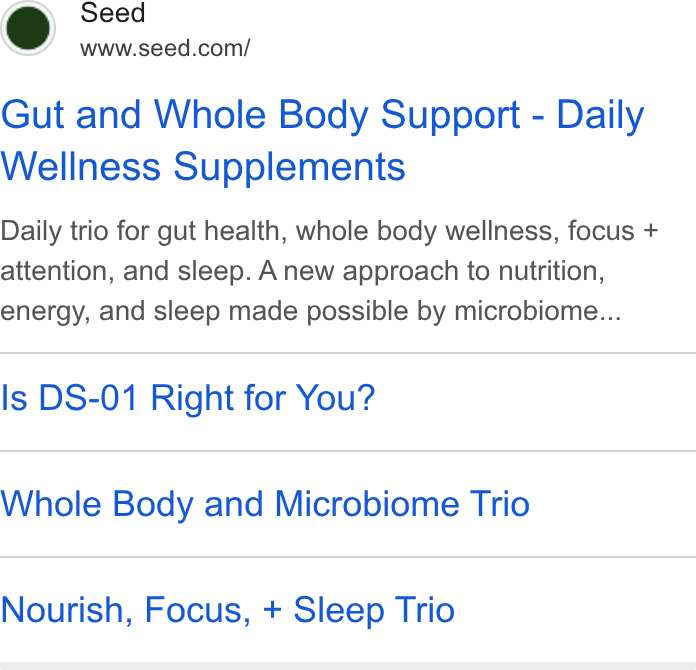Click "attention, and sleep" description line
This screenshot has width=696, height=670.
point(123,271)
